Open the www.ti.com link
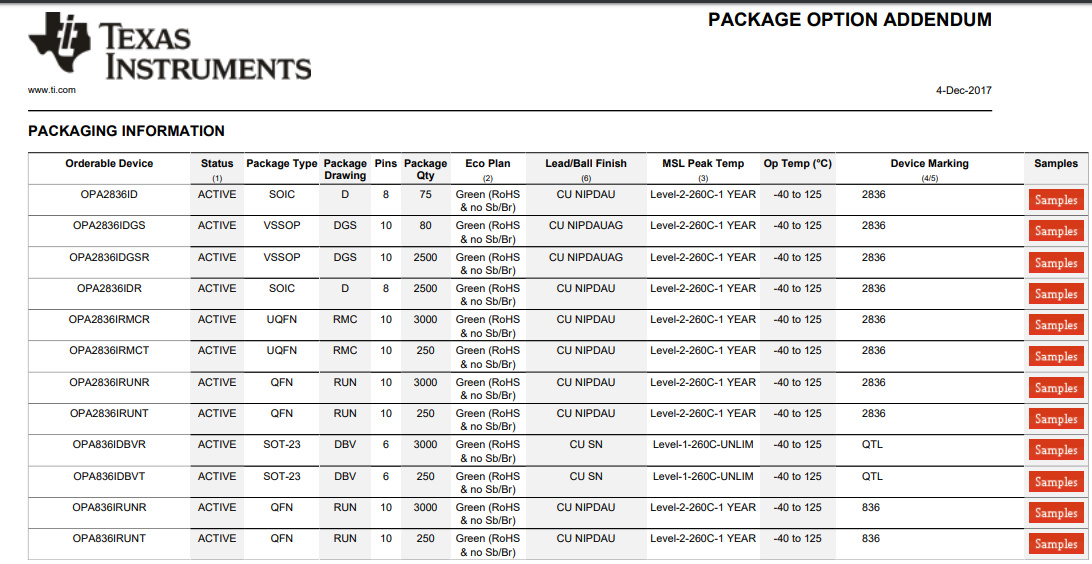 (x=52, y=90)
